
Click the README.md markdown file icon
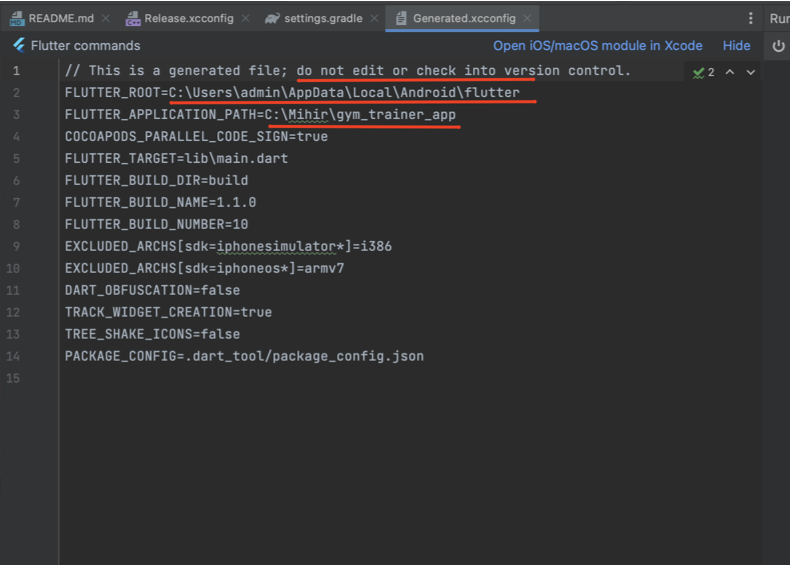[17, 19]
